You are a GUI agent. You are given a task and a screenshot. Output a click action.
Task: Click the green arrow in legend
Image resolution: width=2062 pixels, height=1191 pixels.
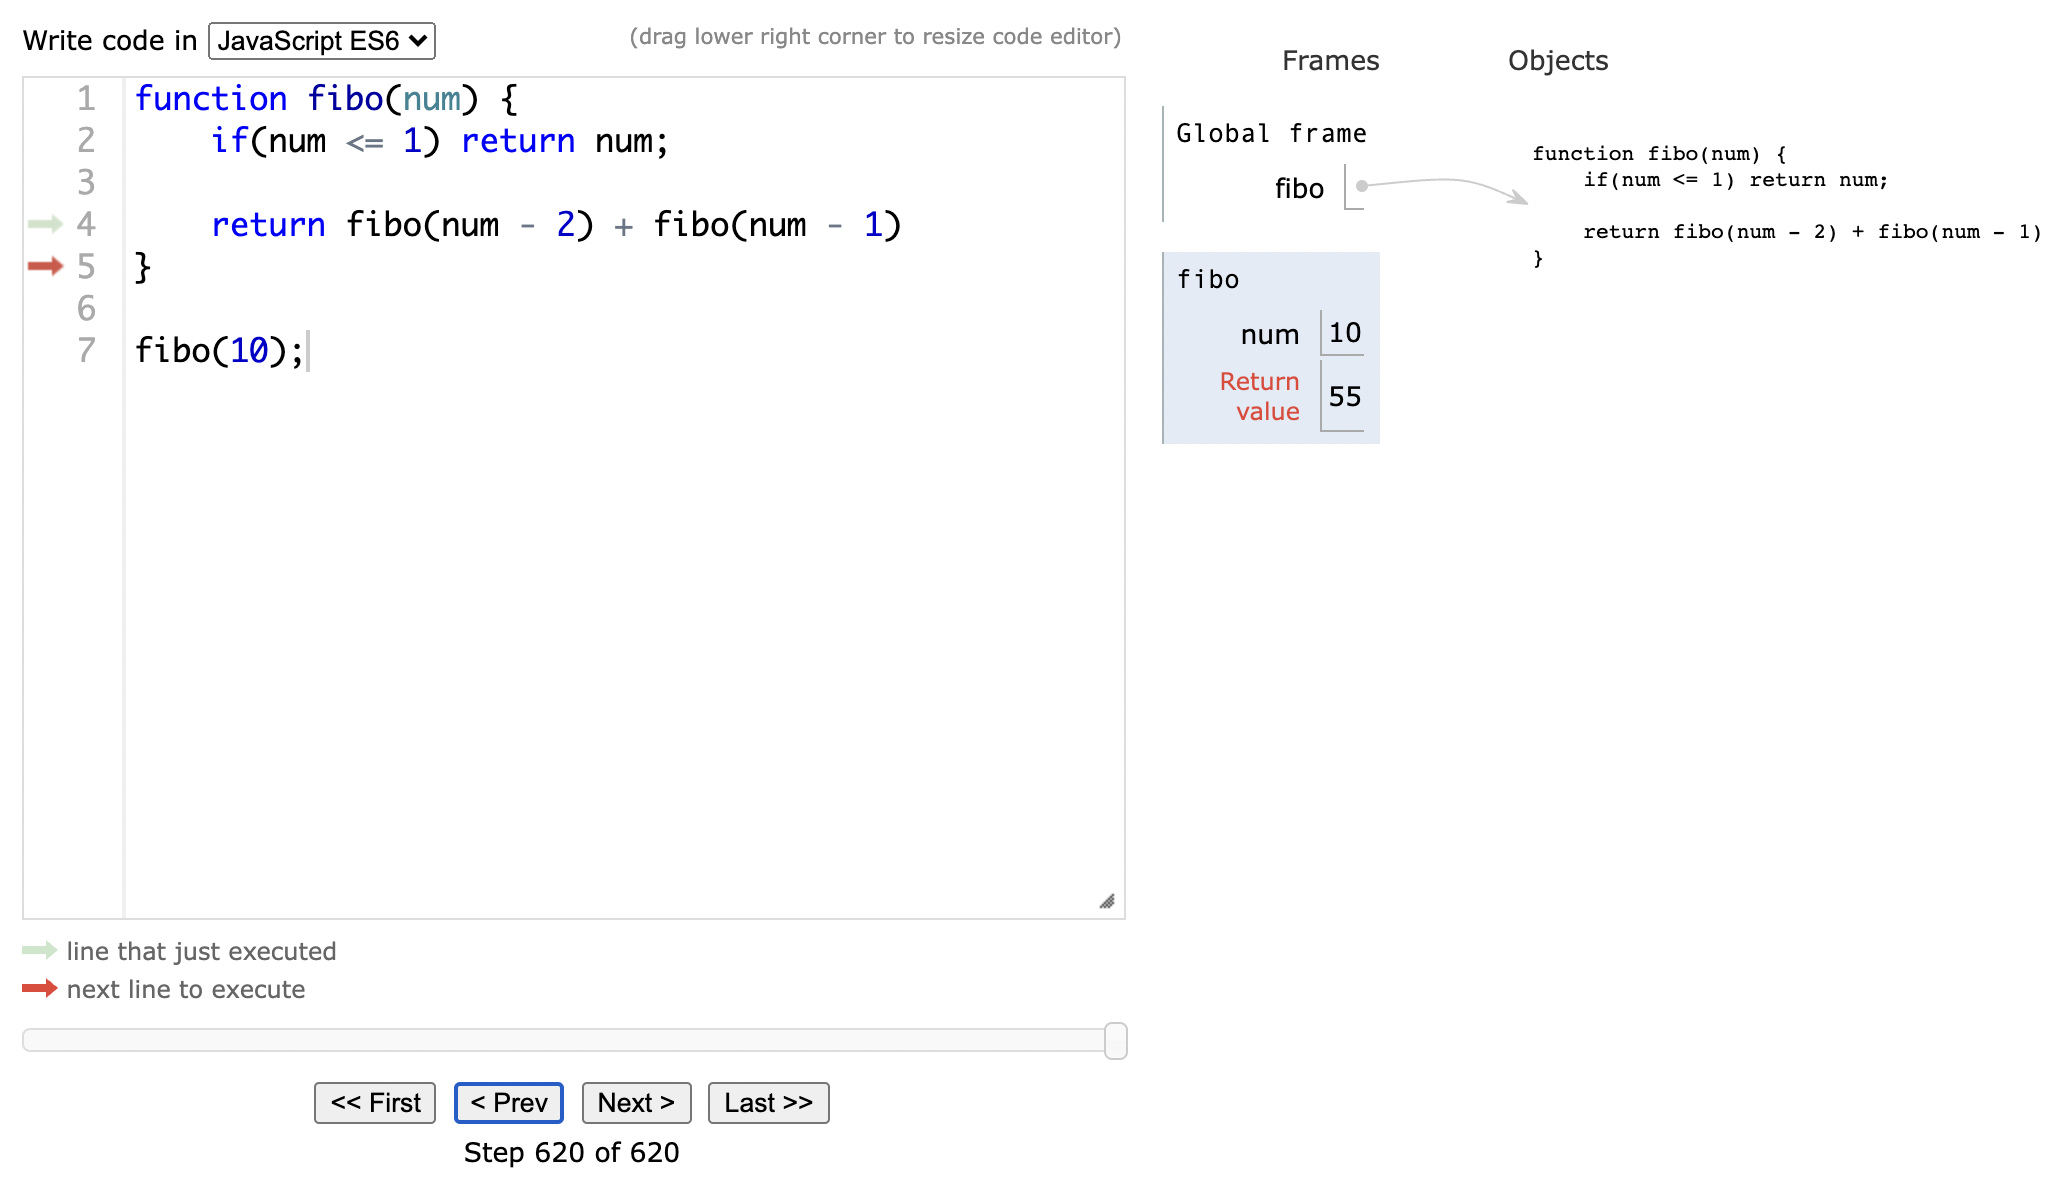coord(40,950)
